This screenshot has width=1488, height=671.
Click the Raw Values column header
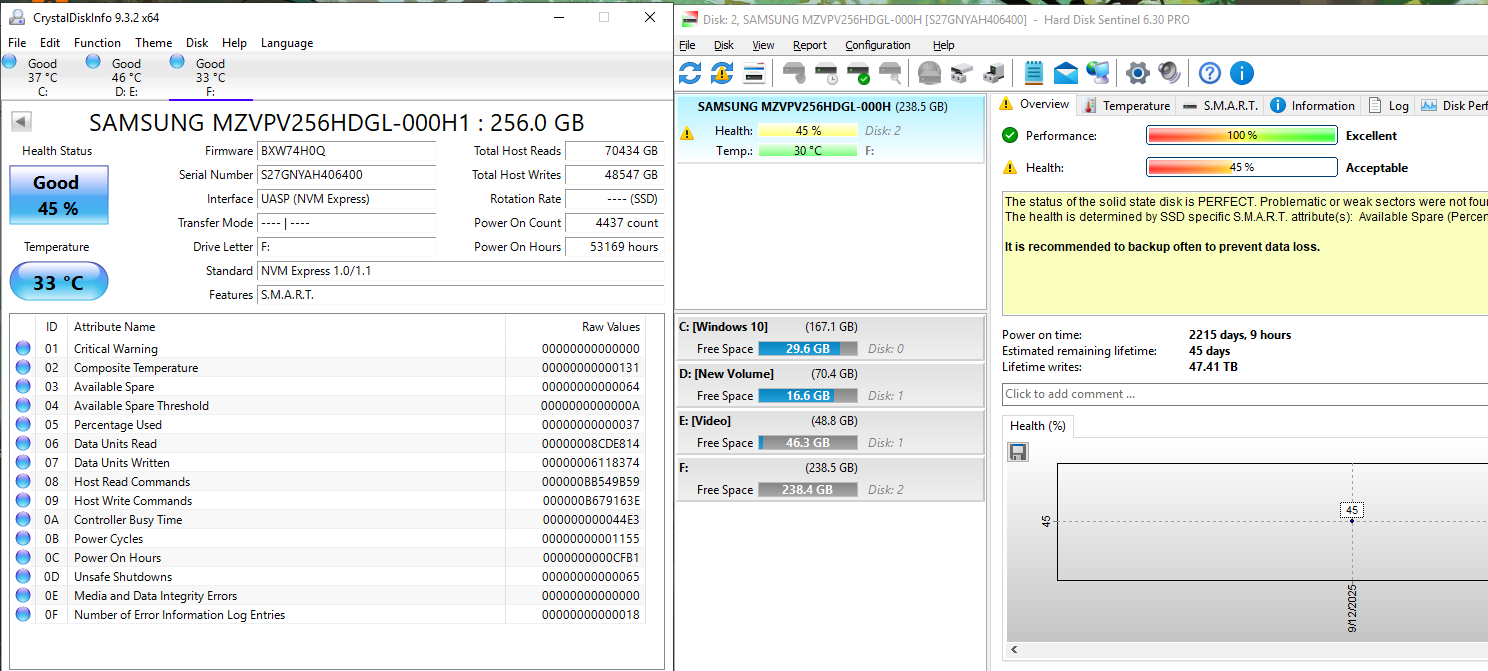pyautogui.click(x=575, y=327)
